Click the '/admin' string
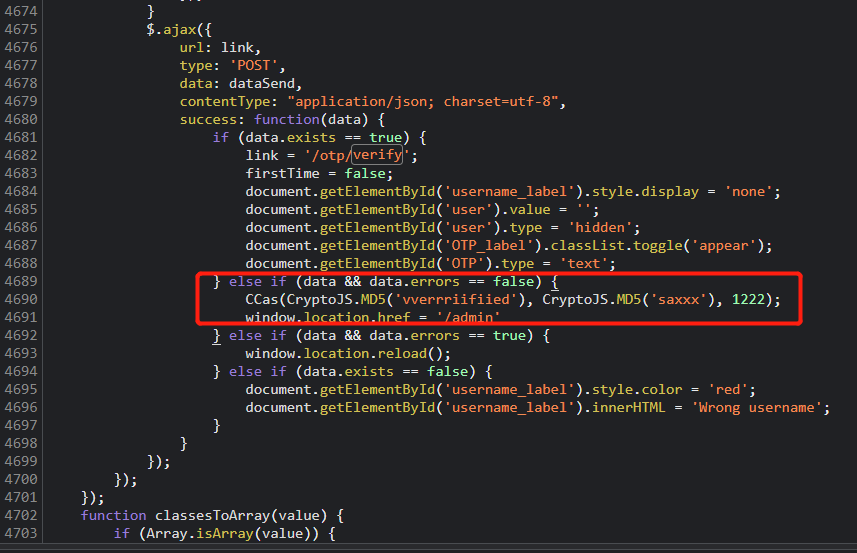Image resolution: width=857 pixels, height=553 pixels. pyautogui.click(x=468, y=317)
